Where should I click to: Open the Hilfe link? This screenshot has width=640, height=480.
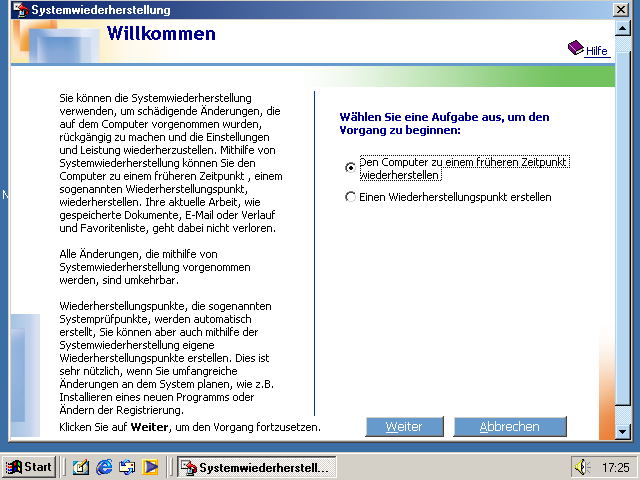click(x=597, y=51)
